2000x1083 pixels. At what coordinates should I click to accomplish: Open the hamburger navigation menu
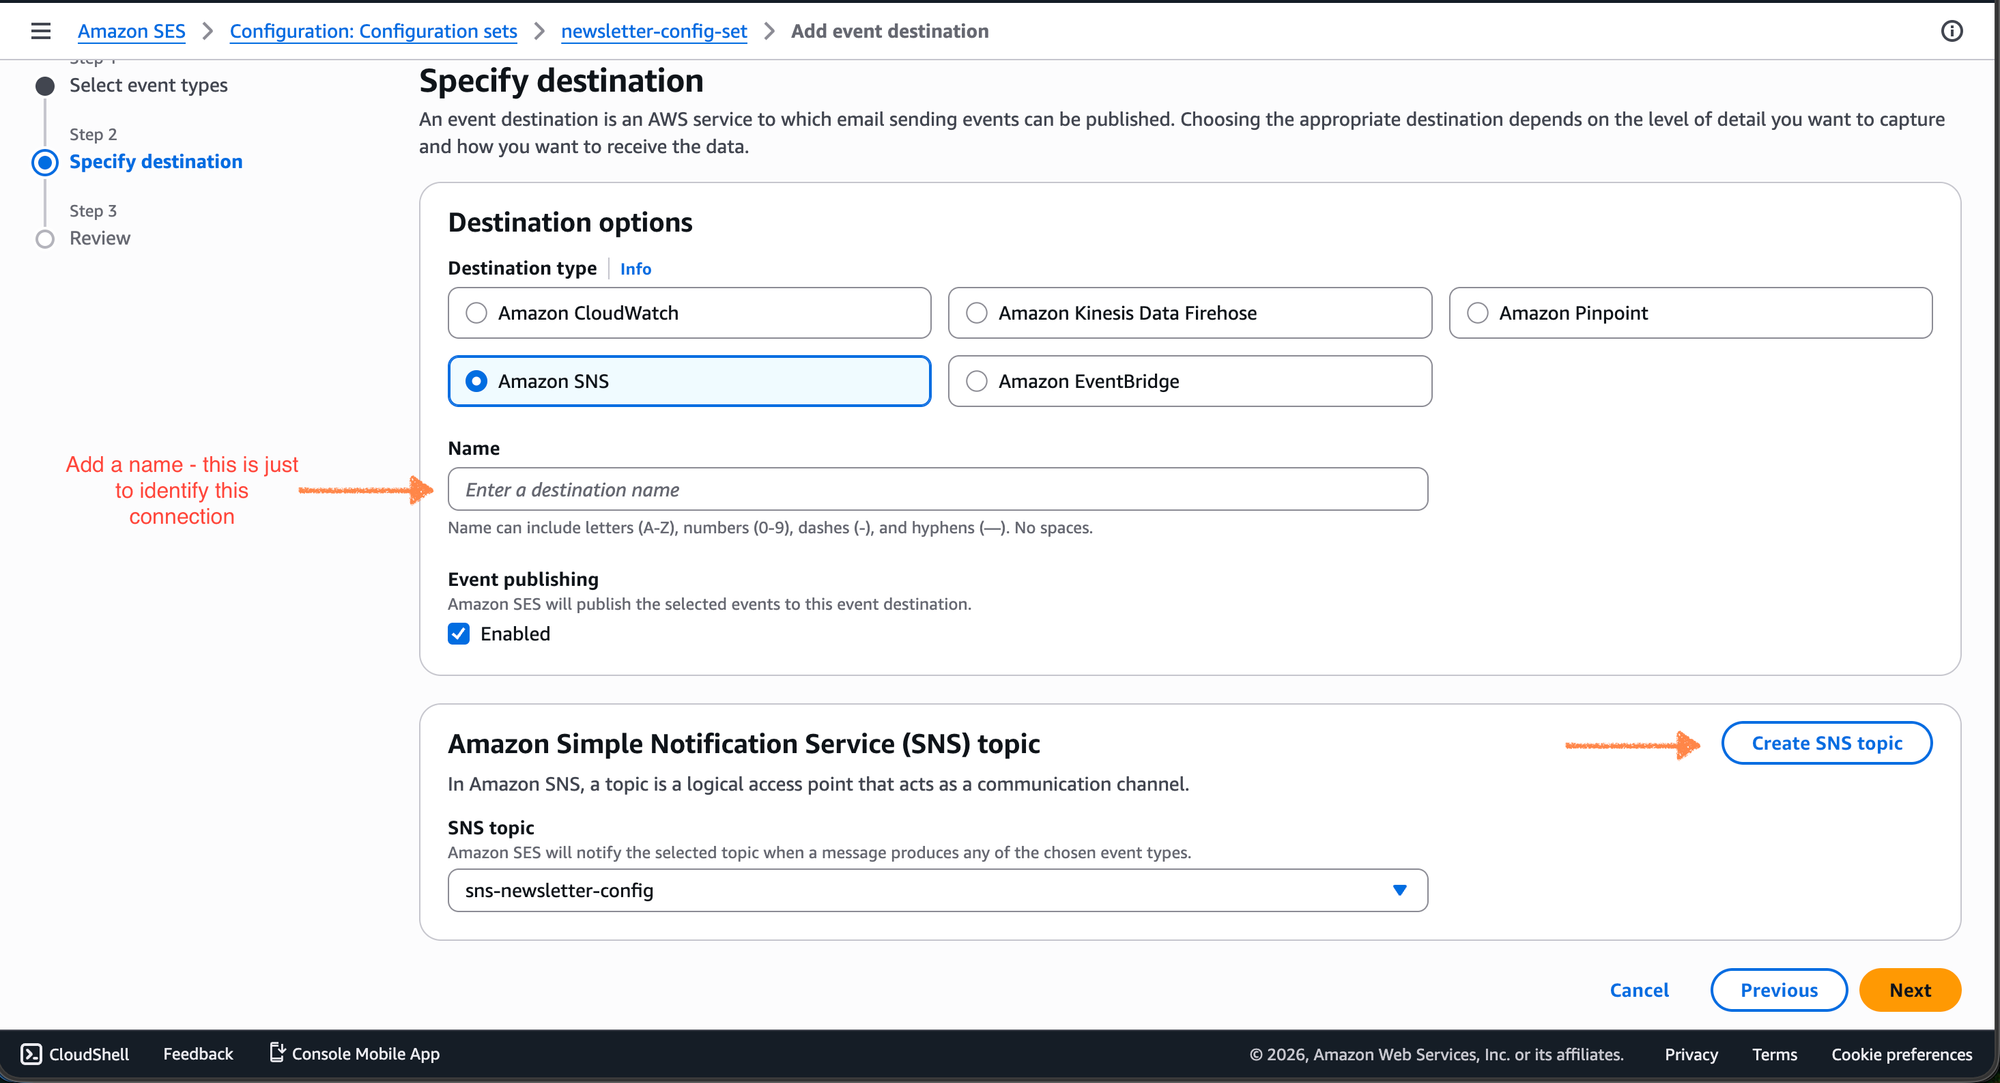coord(40,31)
